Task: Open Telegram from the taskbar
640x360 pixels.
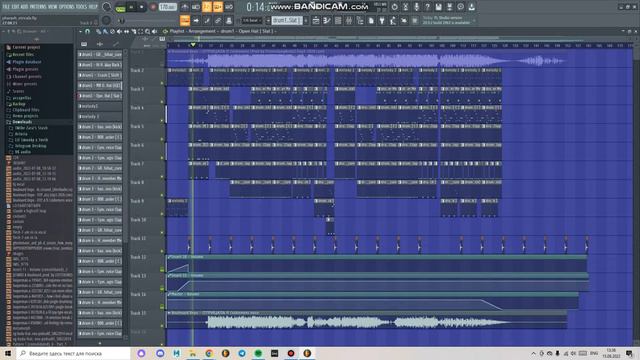Action: pos(242,353)
